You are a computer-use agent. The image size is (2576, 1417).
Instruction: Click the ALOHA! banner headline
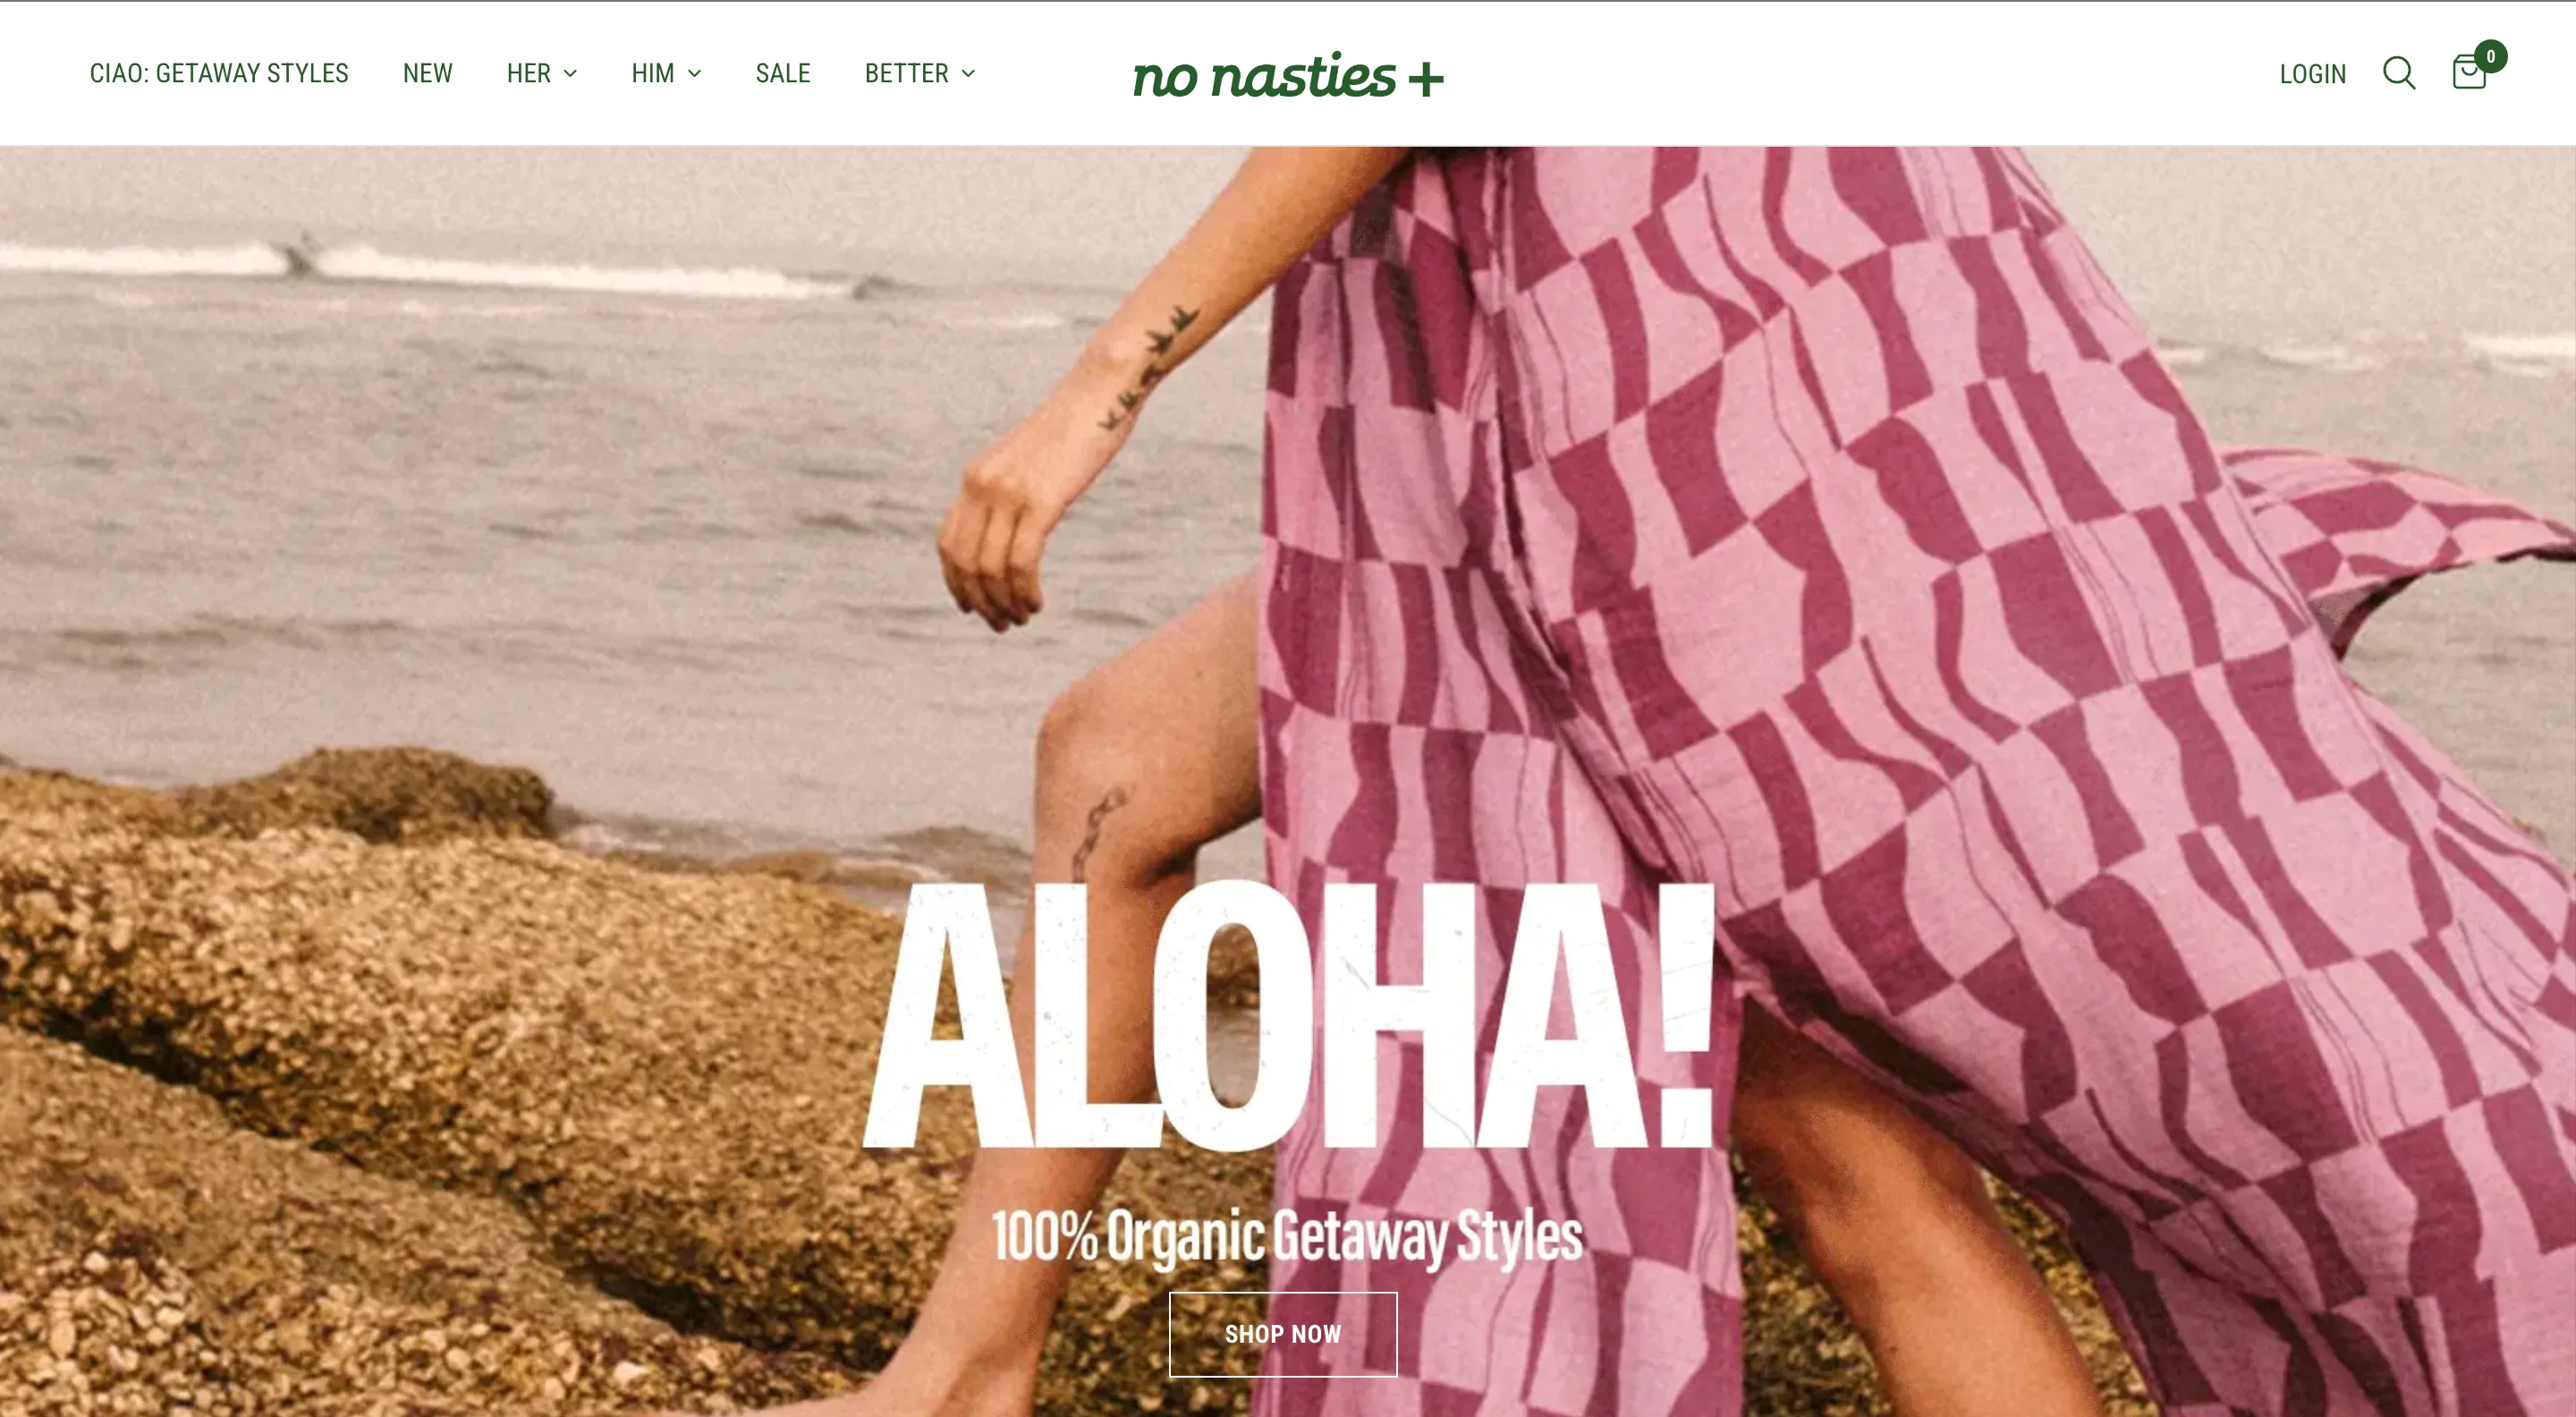(1288, 1015)
